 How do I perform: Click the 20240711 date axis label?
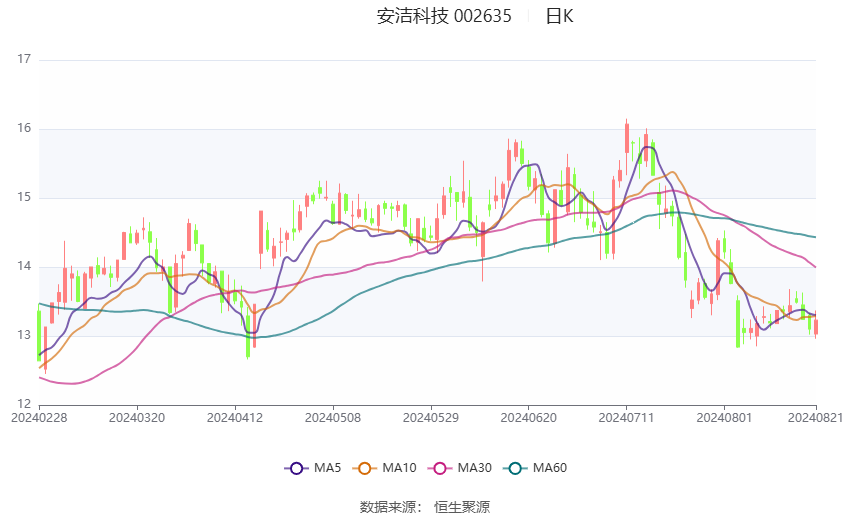pos(627,418)
